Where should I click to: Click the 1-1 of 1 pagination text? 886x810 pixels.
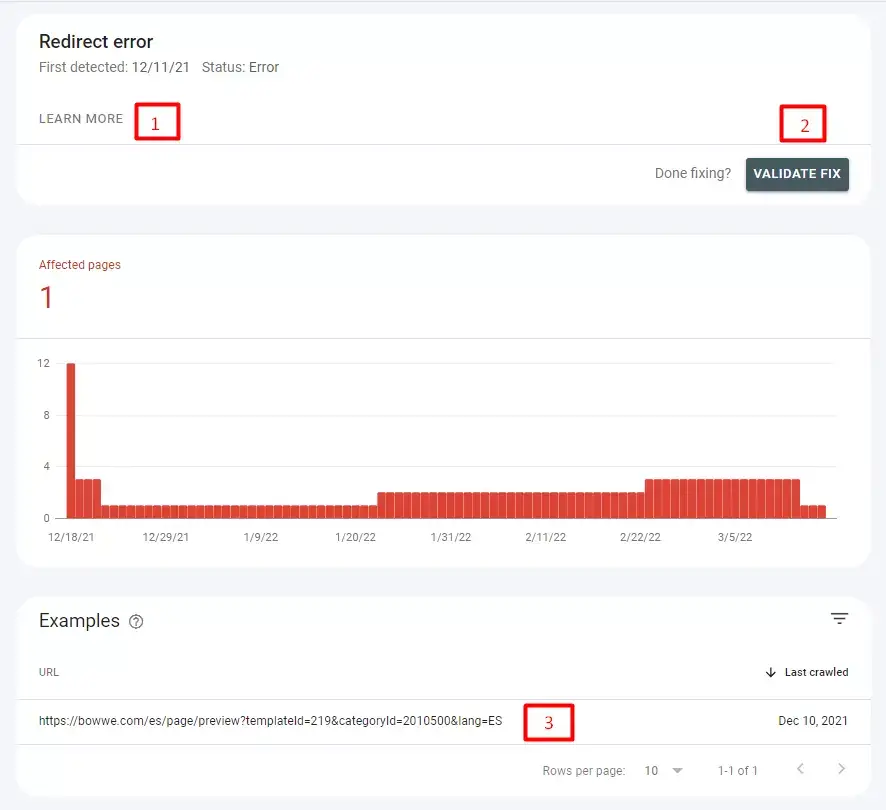pyautogui.click(x=737, y=770)
